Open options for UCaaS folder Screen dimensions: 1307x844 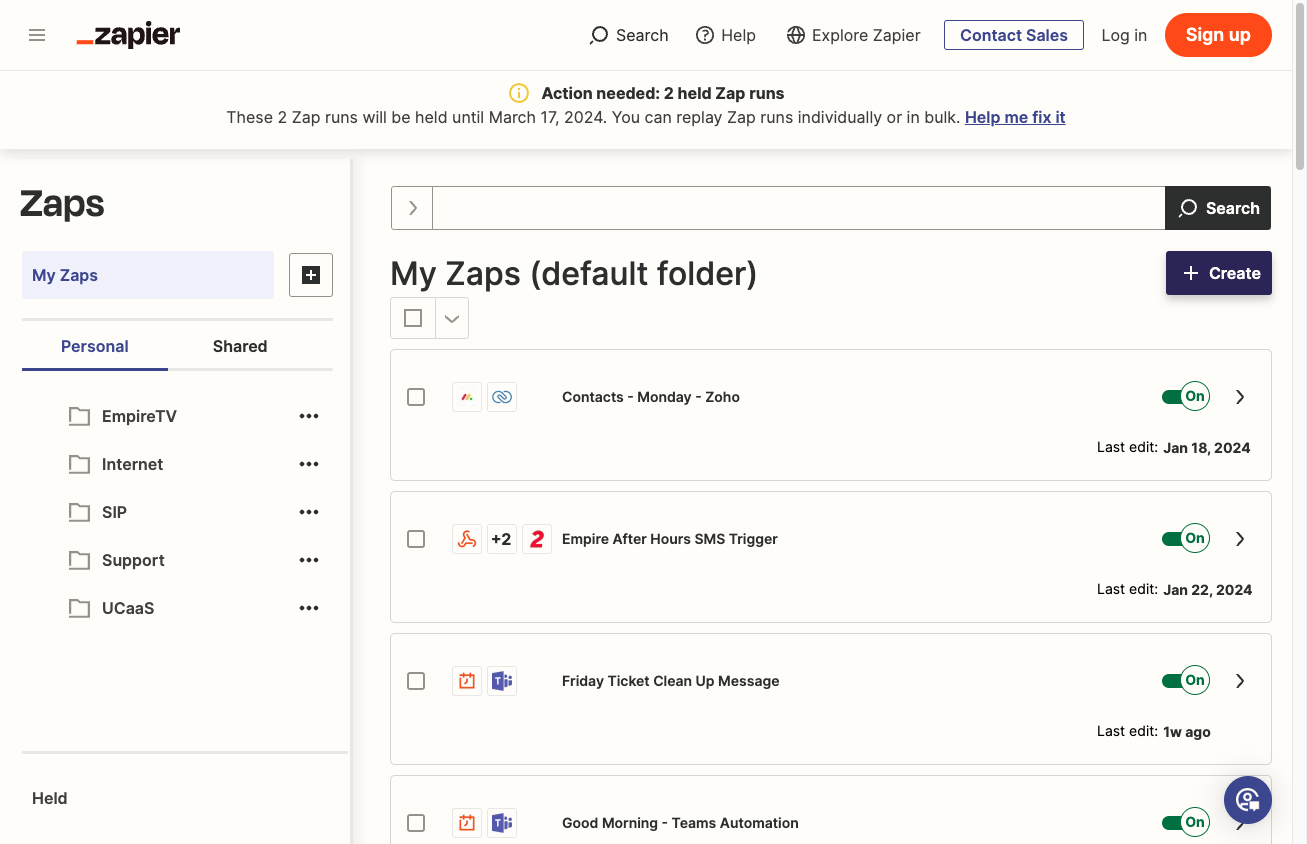pyautogui.click(x=309, y=608)
